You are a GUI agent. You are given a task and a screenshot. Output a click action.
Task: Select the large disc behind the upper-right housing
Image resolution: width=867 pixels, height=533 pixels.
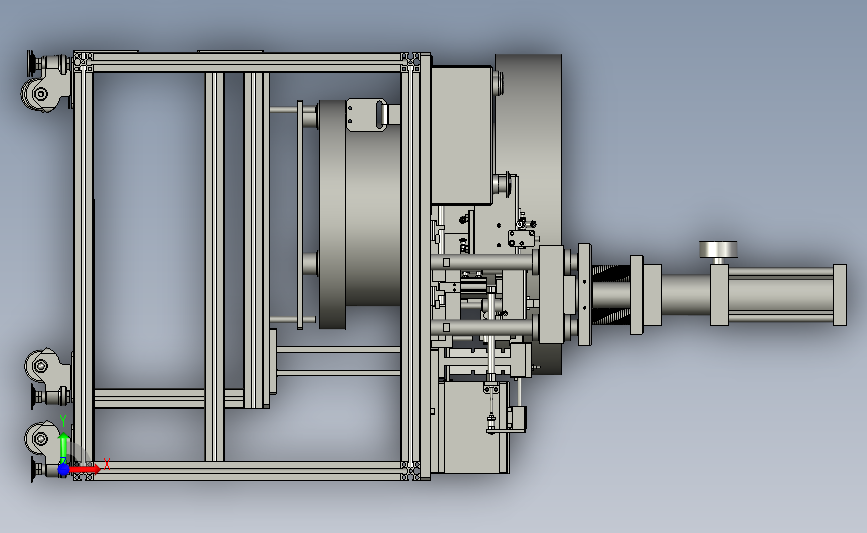click(x=528, y=213)
